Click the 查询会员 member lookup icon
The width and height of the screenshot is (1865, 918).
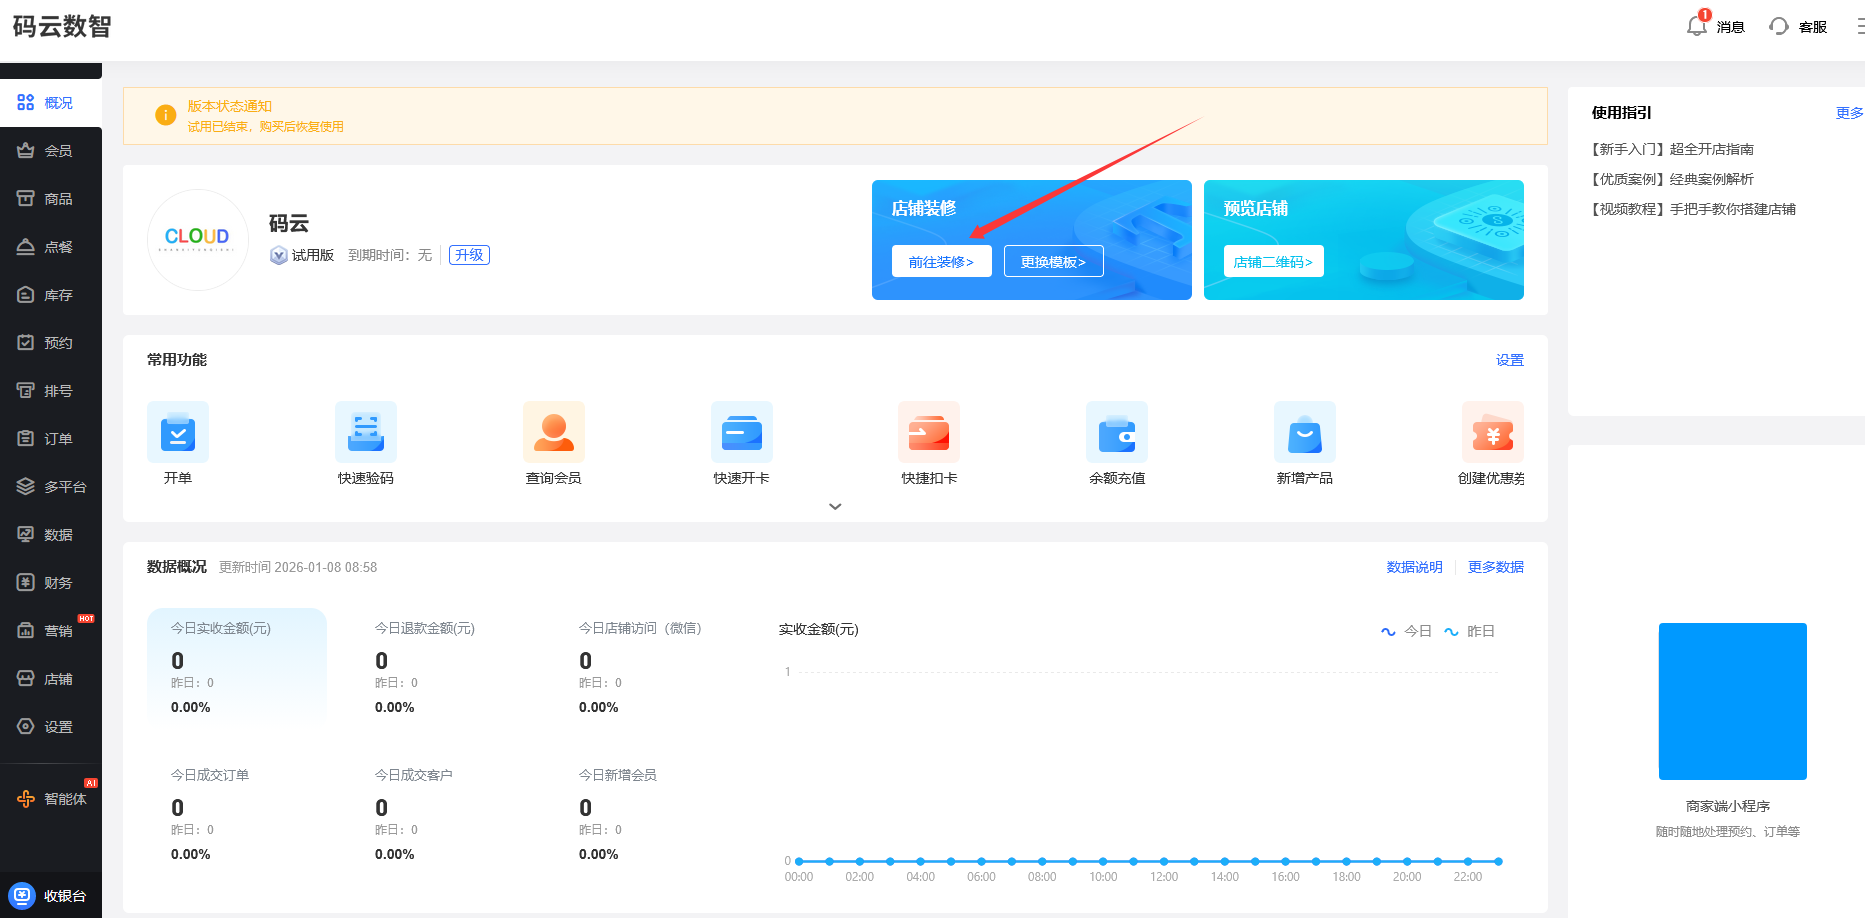tap(554, 432)
